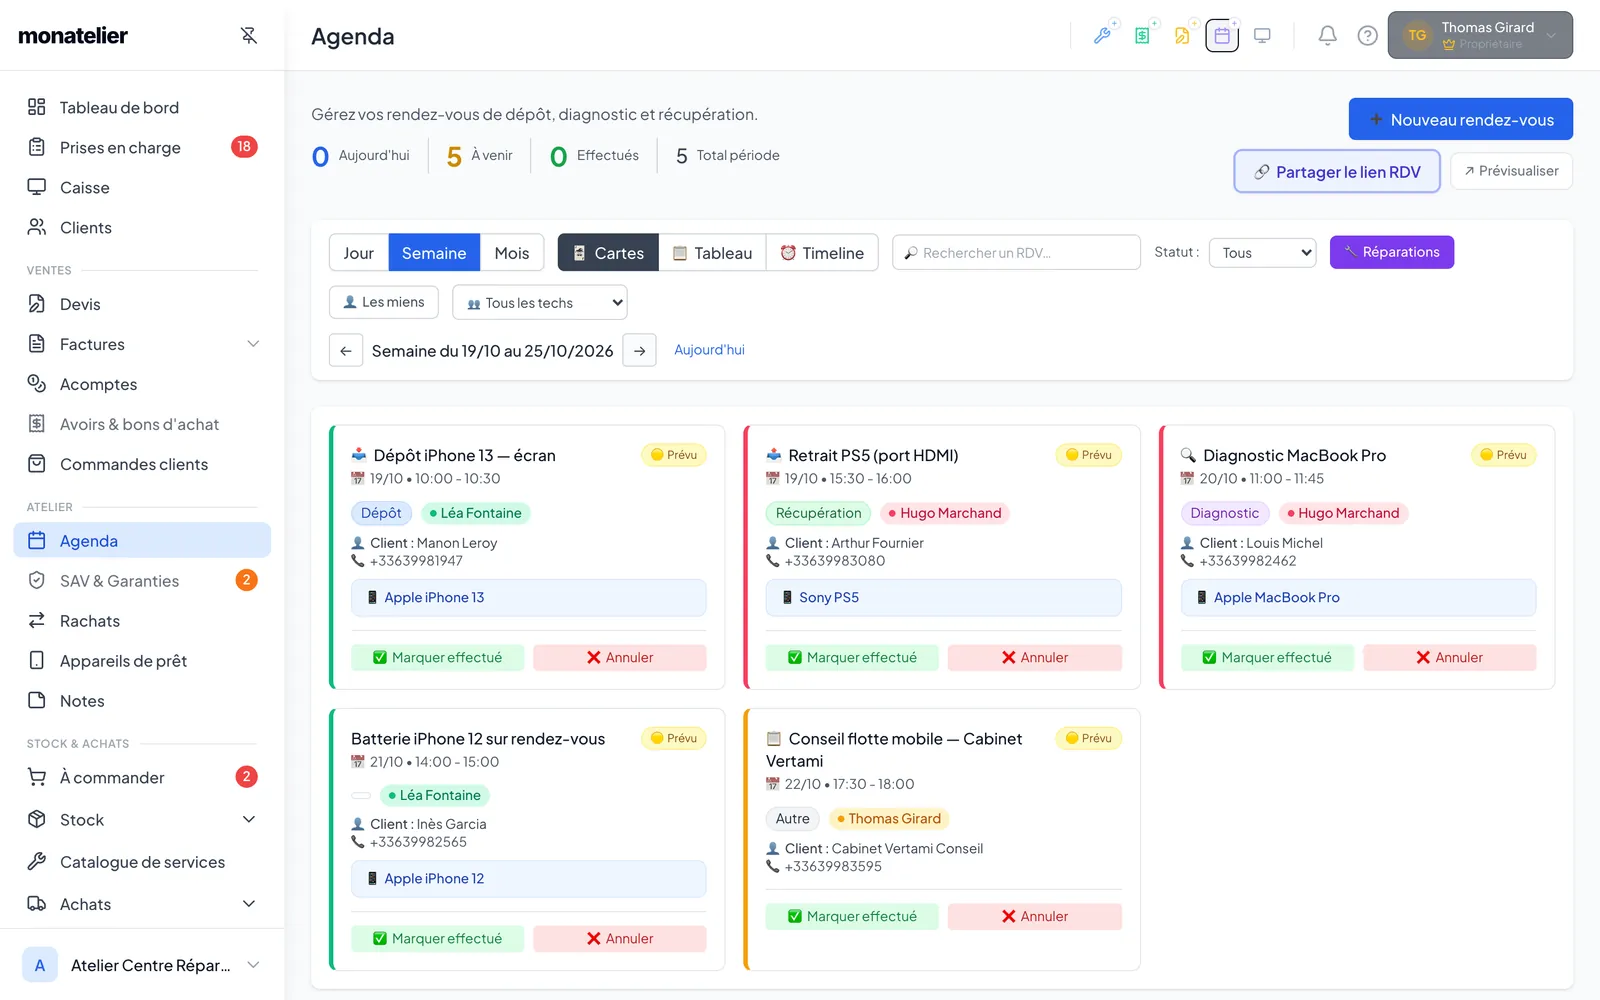Click the wrench quick-add repair icon
Screen dimensions: 1600x1000
point(1102,36)
